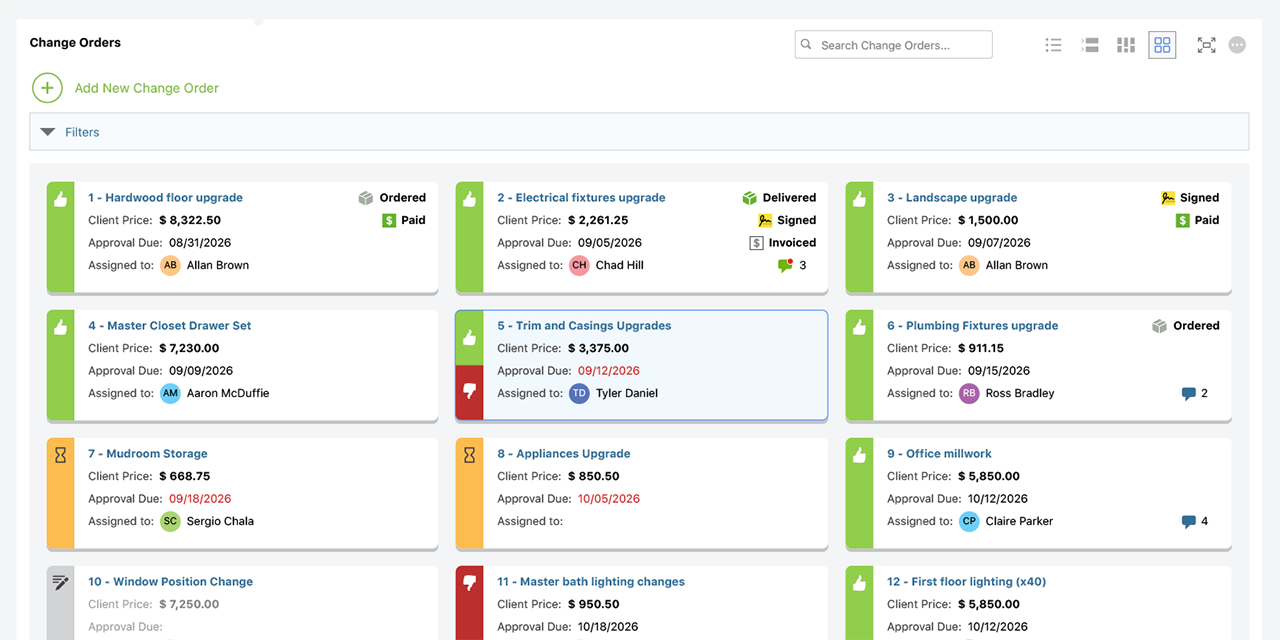Image resolution: width=1280 pixels, height=640 pixels.
Task: Expand the Filters panel
Action: [639, 132]
